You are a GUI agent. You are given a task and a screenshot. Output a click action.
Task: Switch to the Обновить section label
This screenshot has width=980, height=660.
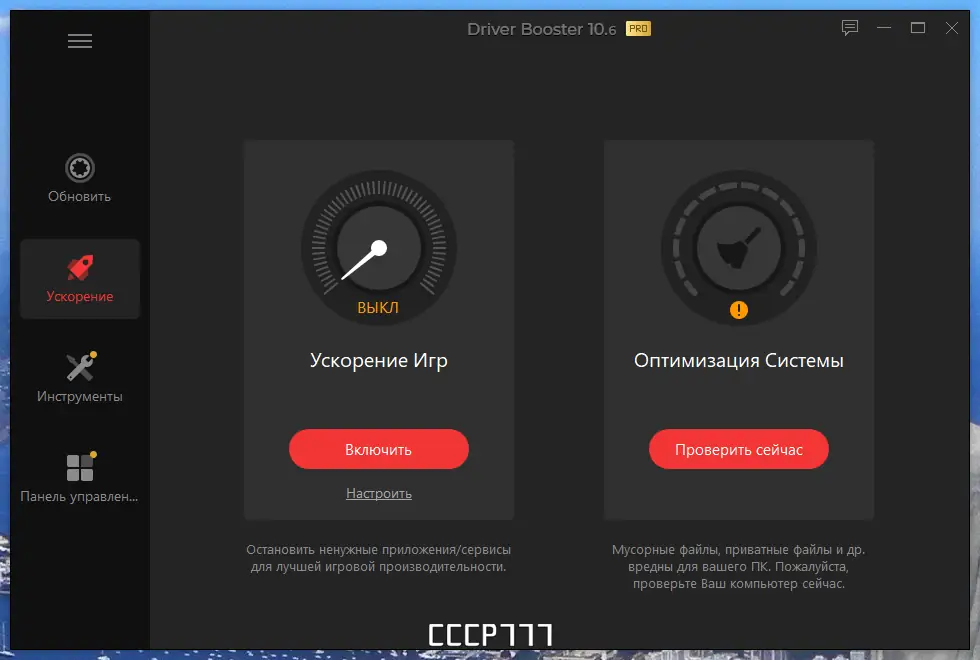point(79,196)
